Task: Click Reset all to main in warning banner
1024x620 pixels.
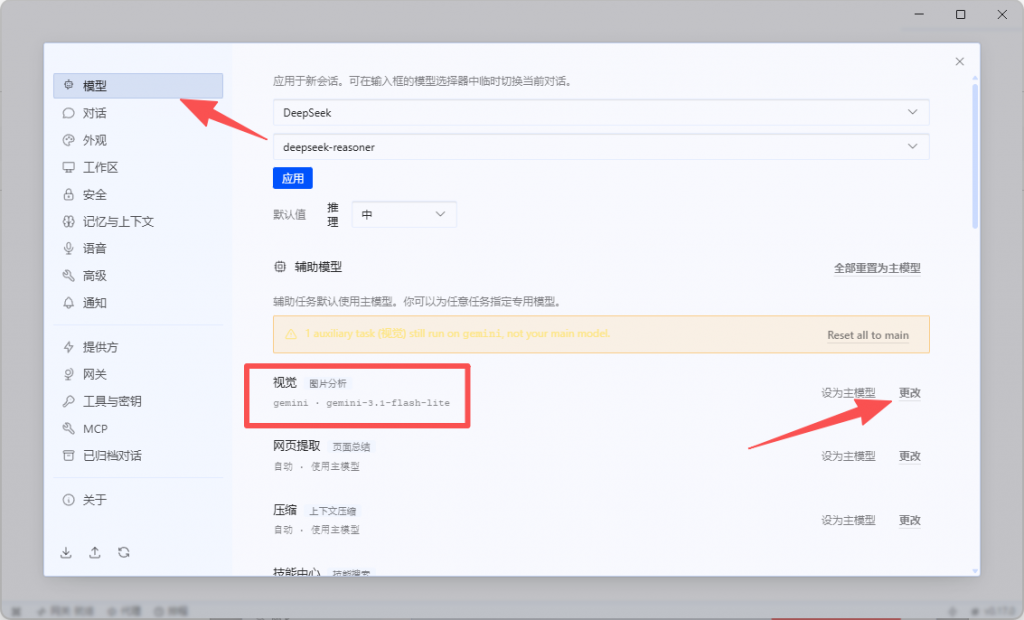Action: [x=868, y=335]
